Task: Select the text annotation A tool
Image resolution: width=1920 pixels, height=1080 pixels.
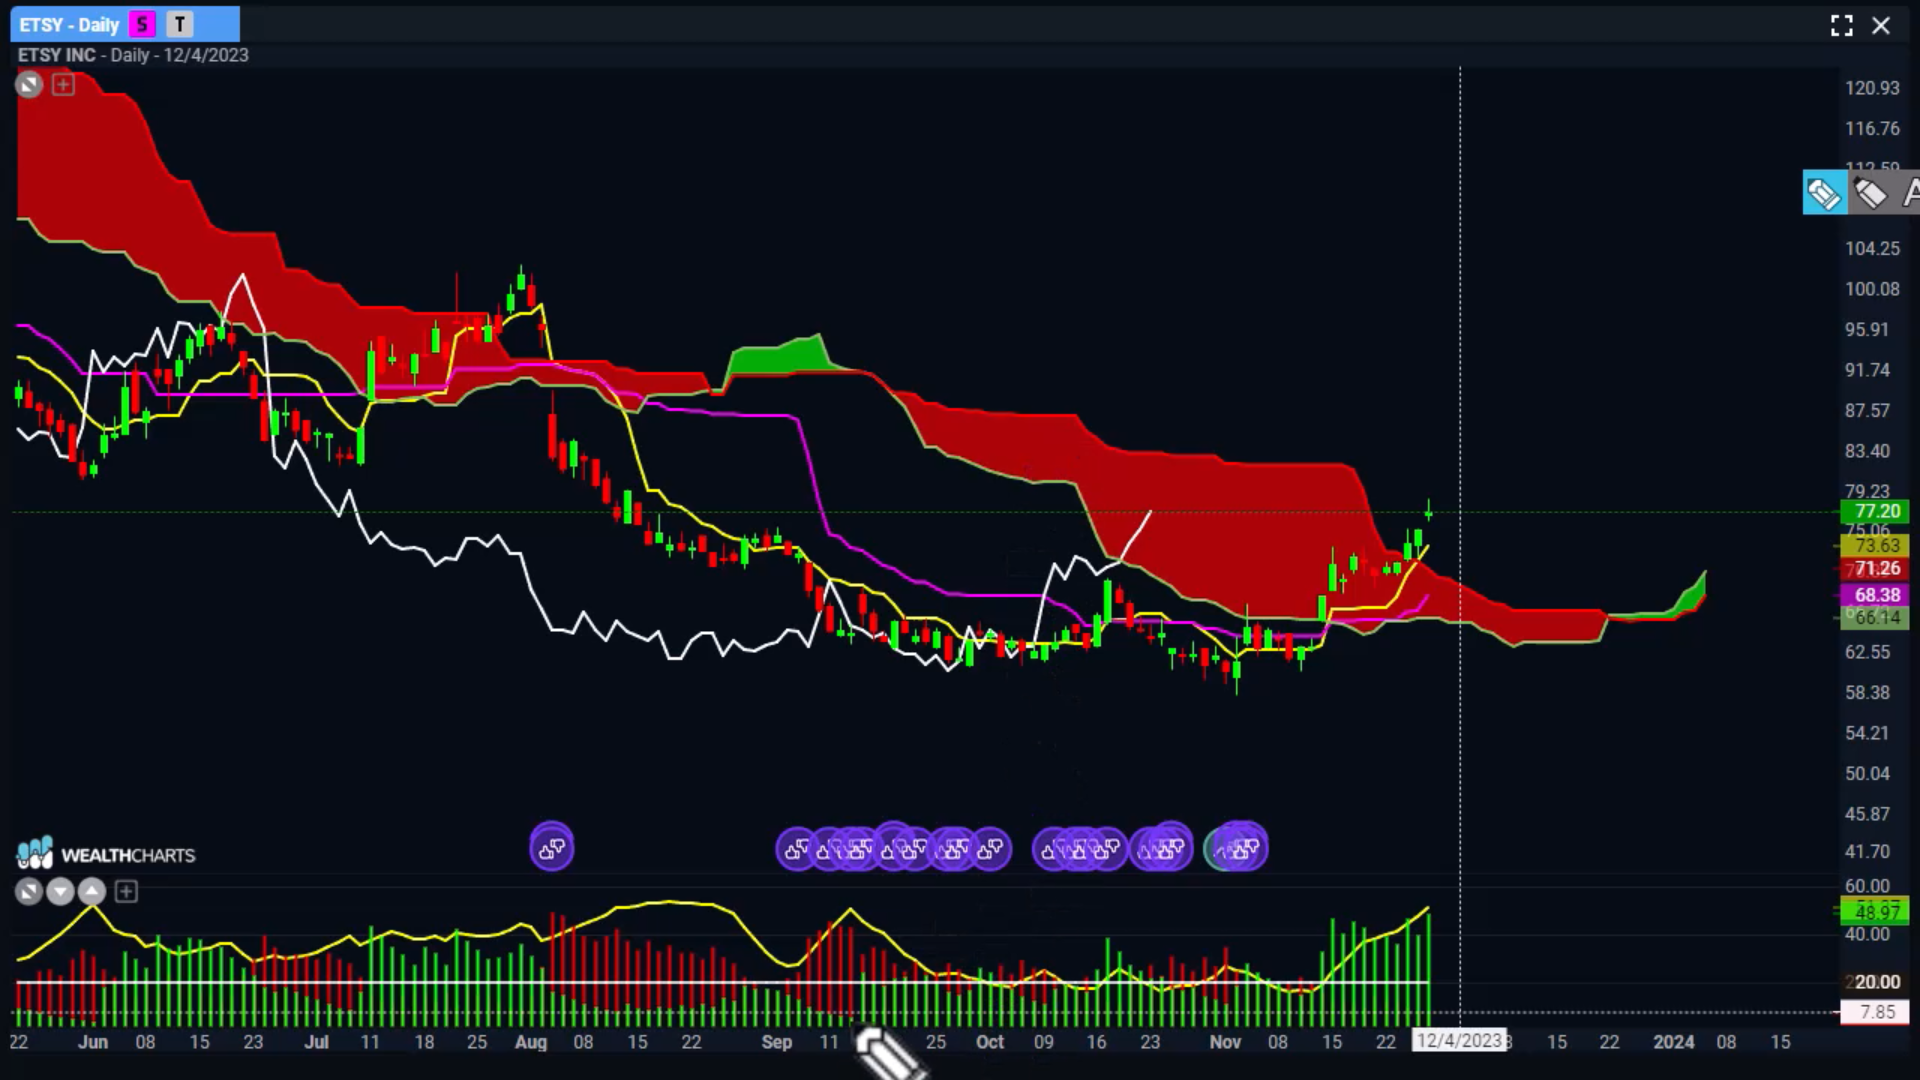Action: coord(1909,193)
